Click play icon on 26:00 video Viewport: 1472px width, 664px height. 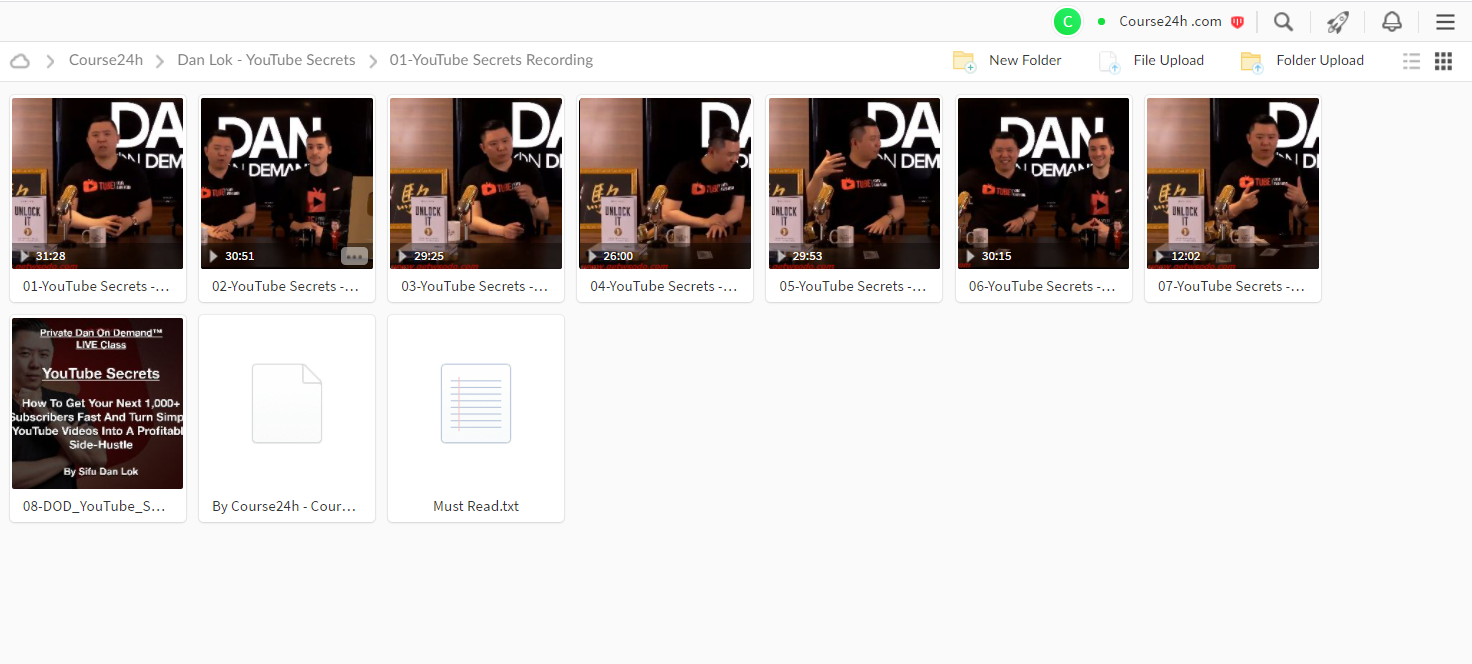[591, 256]
